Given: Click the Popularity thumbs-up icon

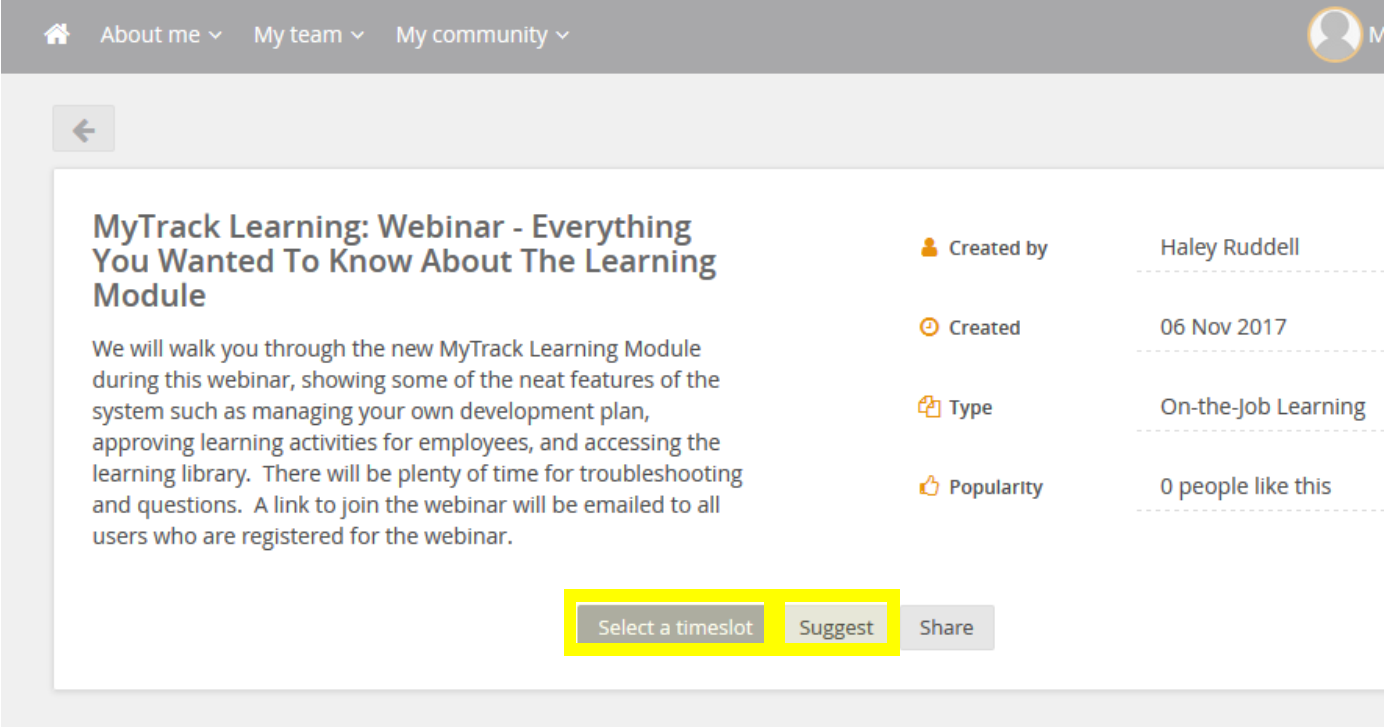Looking at the screenshot, I should (x=929, y=487).
